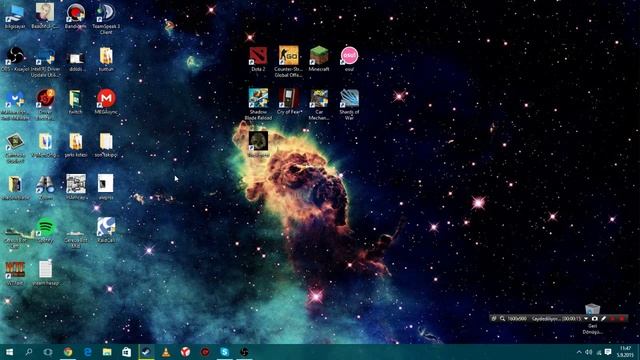Open the Action Center notifications icon
This screenshot has width=640, height=360.
pyautogui.click(x=608, y=352)
